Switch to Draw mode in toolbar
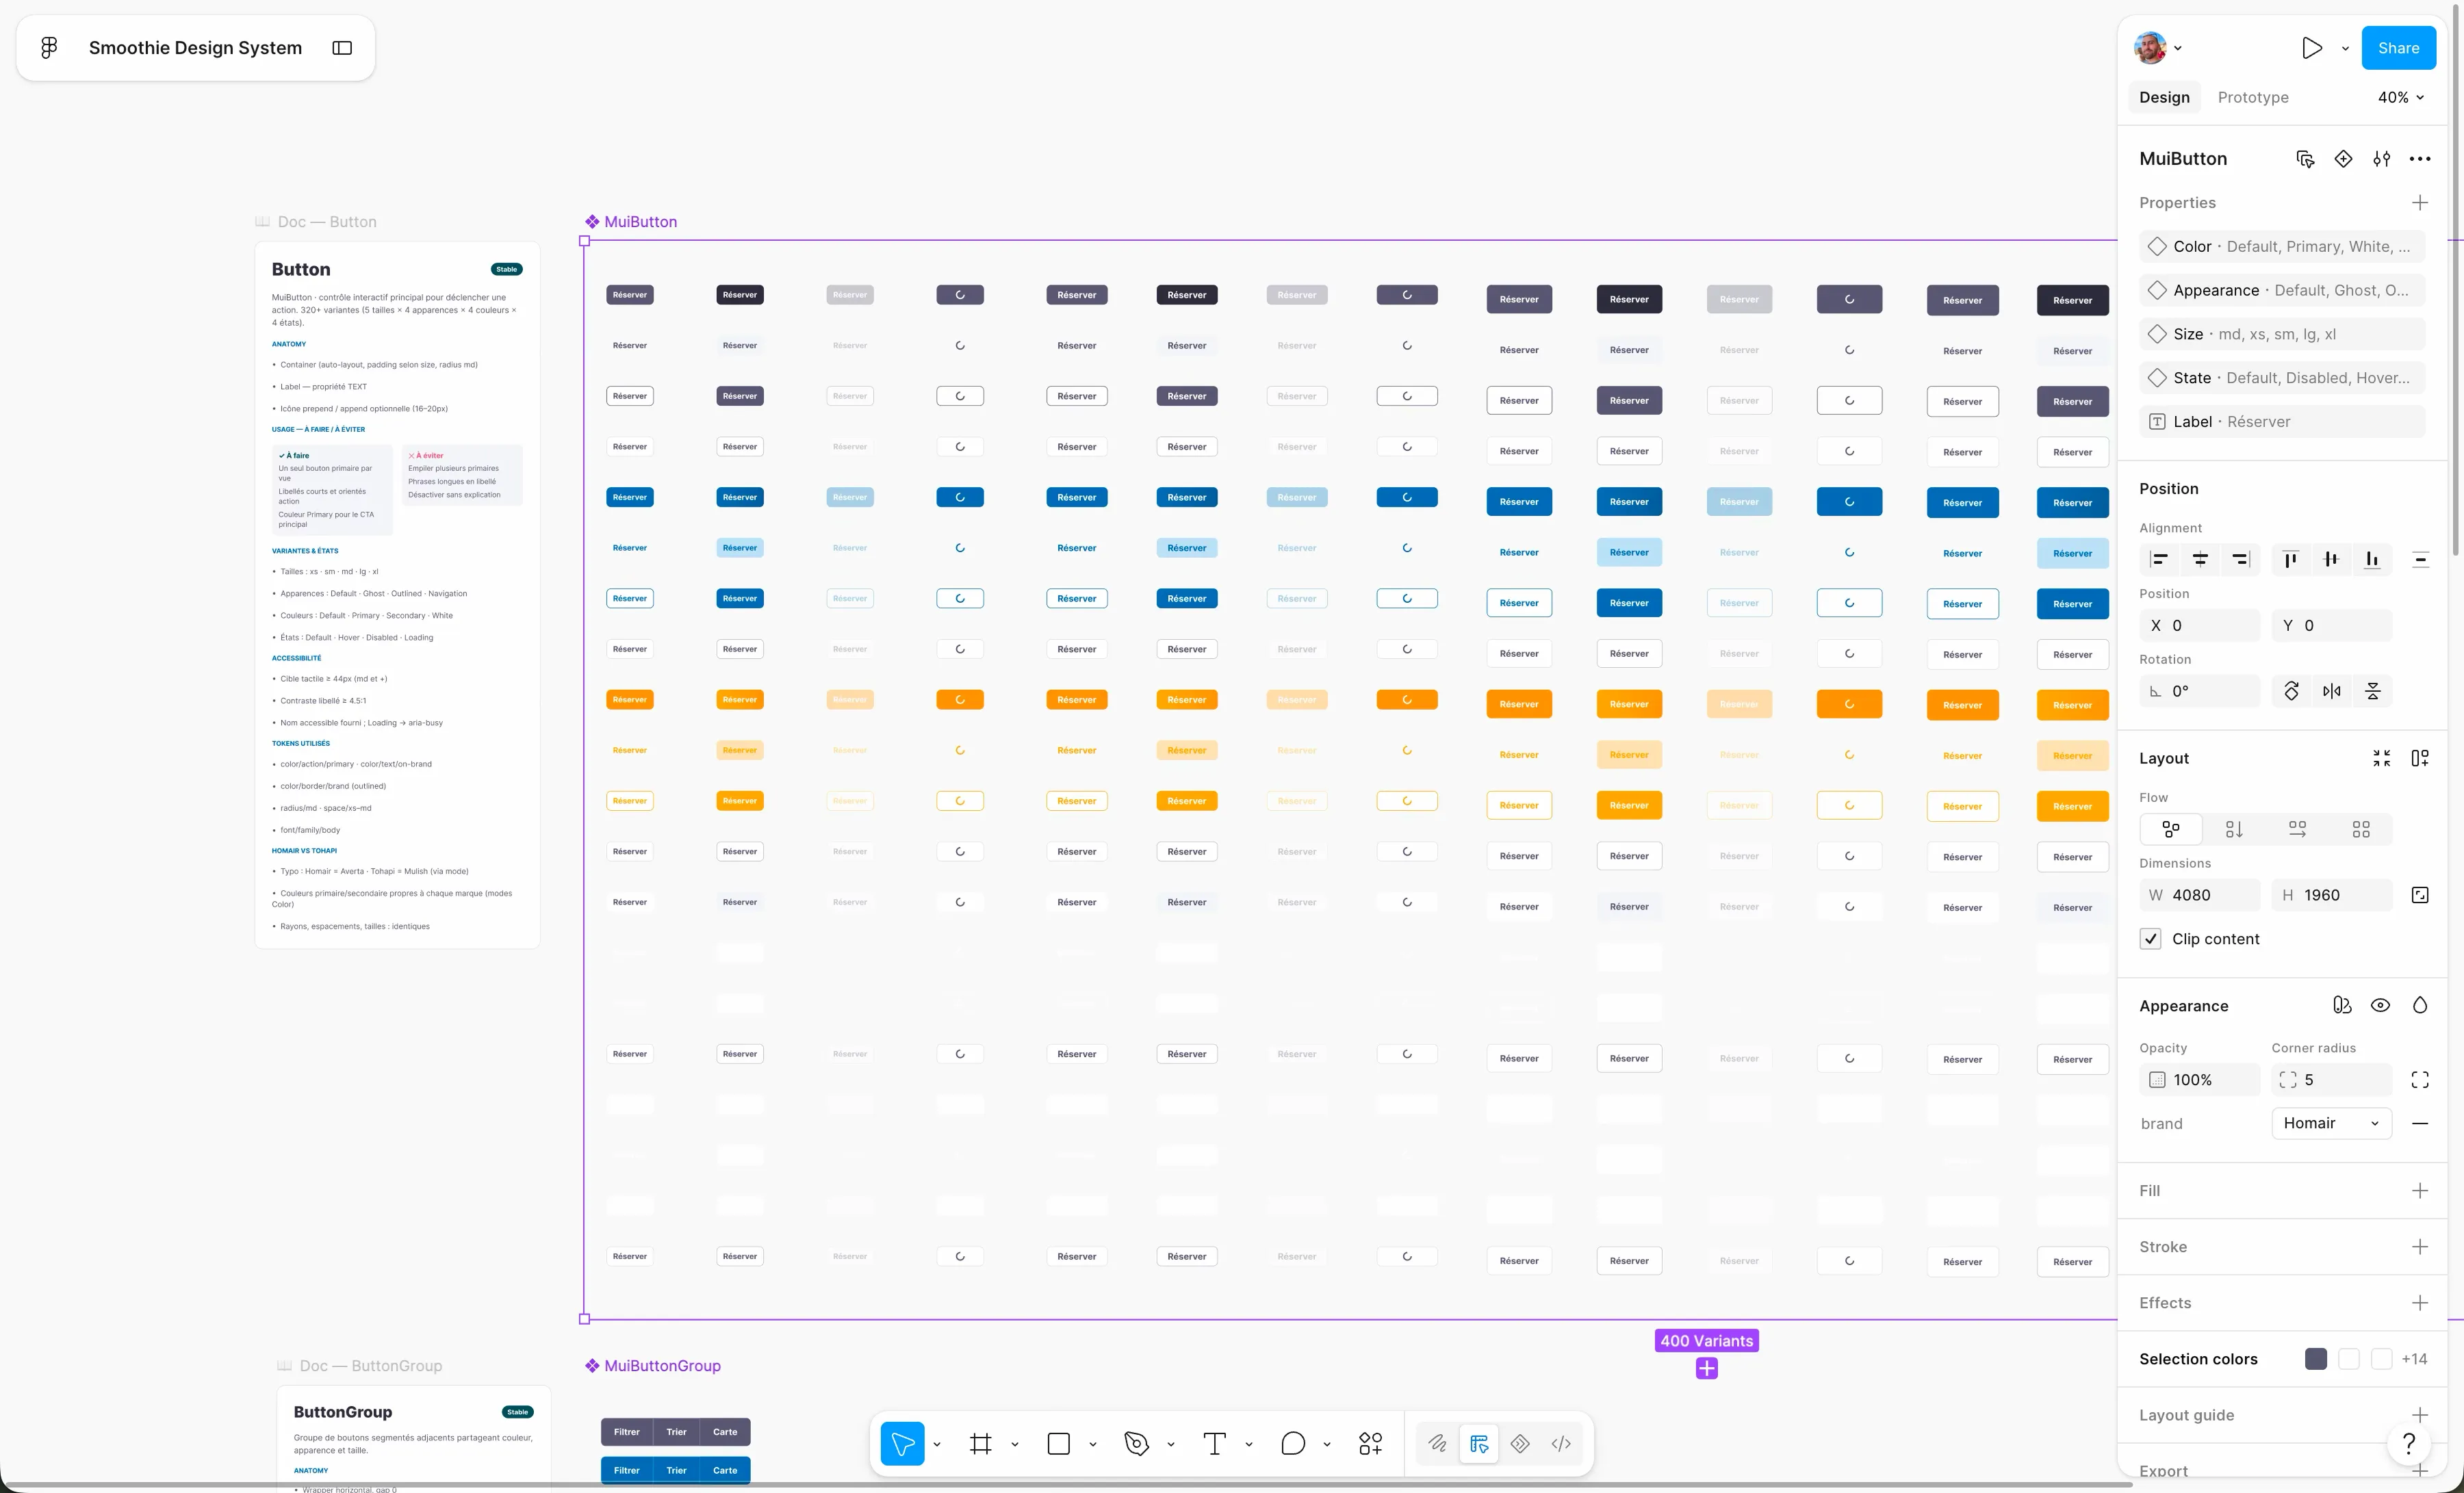This screenshot has height=1493, width=2464. coord(1437,1443)
